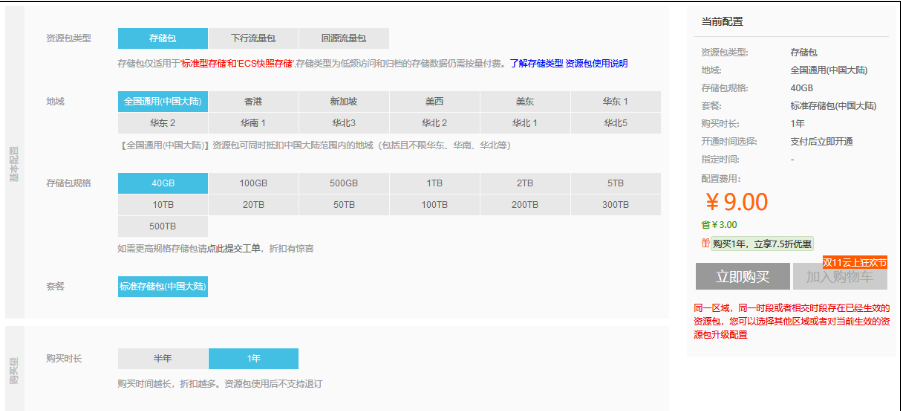Set purchase duration to 1年
The height and width of the screenshot is (411, 901).
(253, 358)
